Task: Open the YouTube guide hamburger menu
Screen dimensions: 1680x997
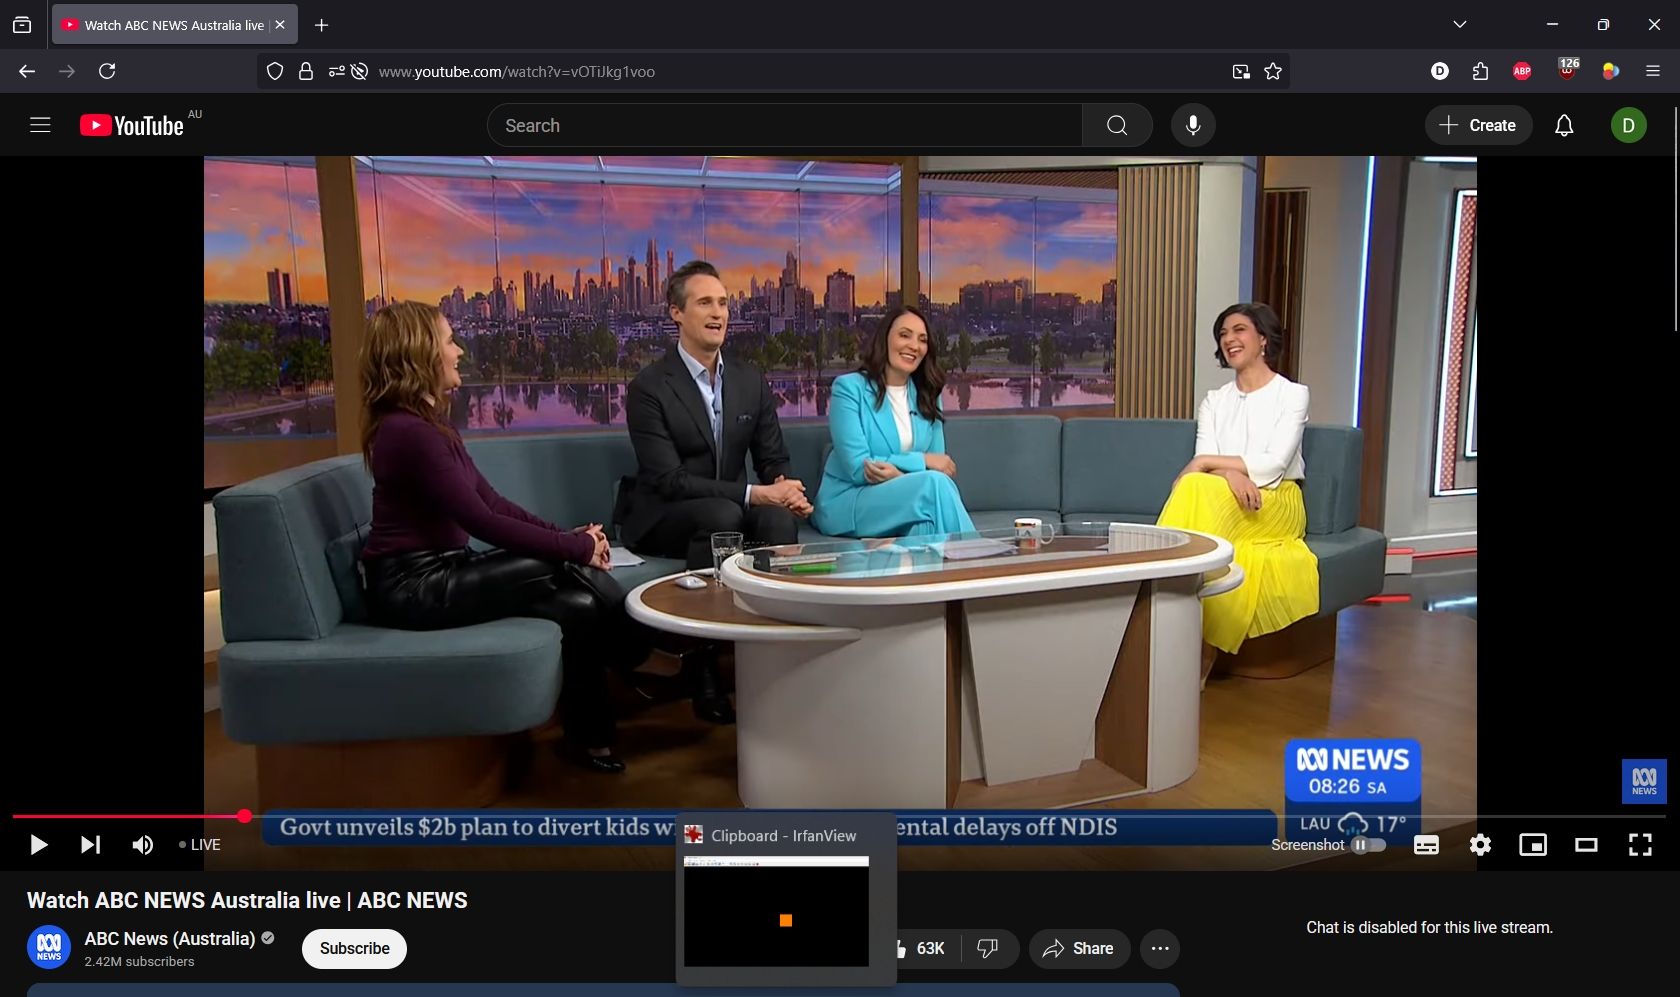Action: [x=40, y=125]
